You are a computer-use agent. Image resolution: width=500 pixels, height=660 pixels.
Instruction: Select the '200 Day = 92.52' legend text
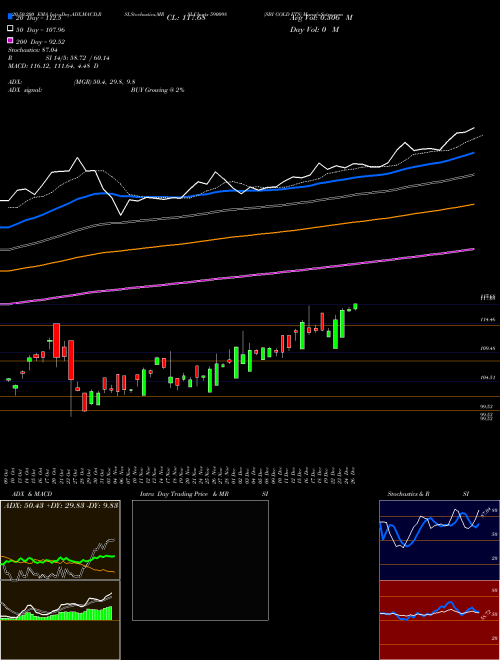[40, 42]
